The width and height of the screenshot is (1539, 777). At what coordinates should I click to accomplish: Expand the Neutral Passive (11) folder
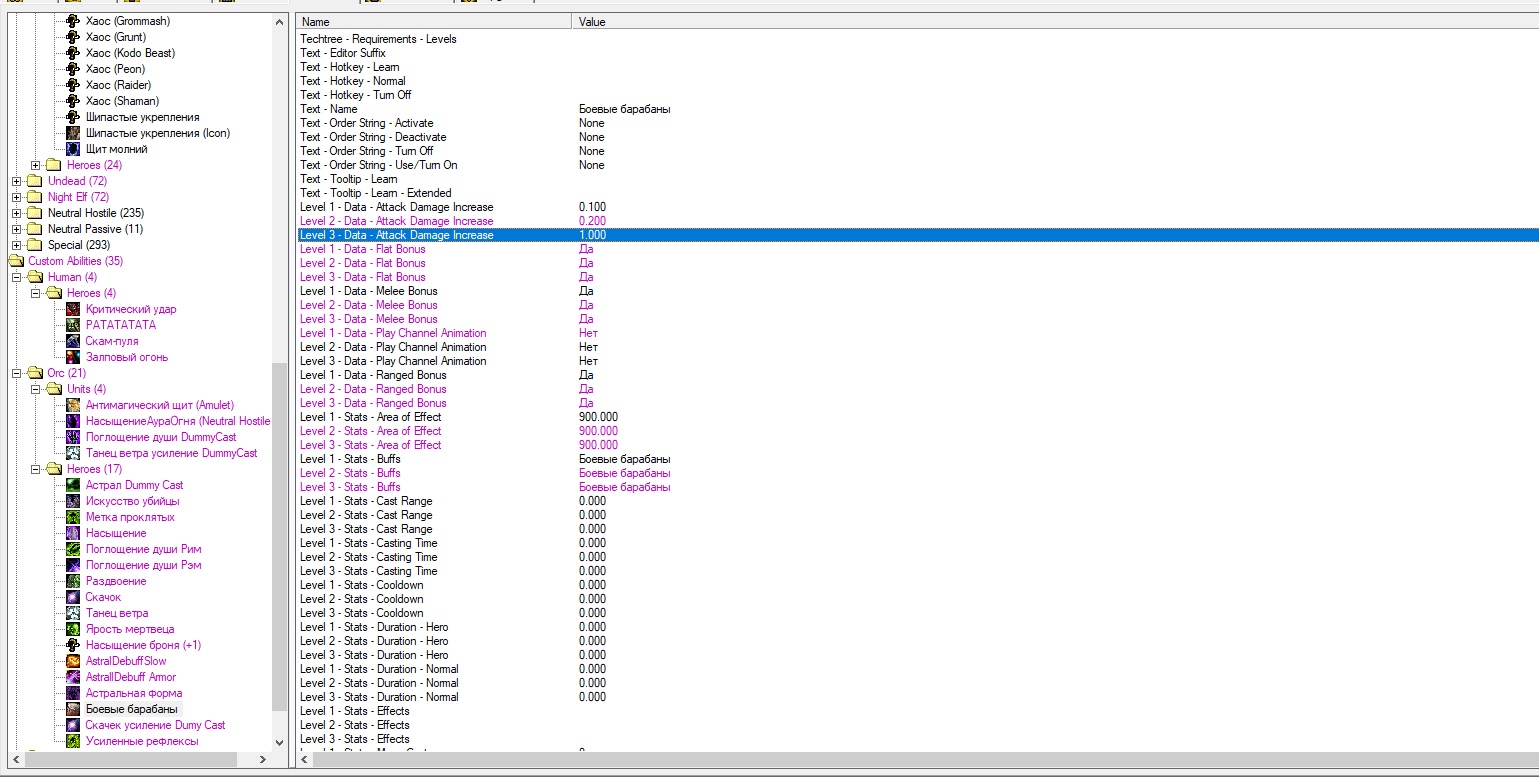tap(16, 229)
